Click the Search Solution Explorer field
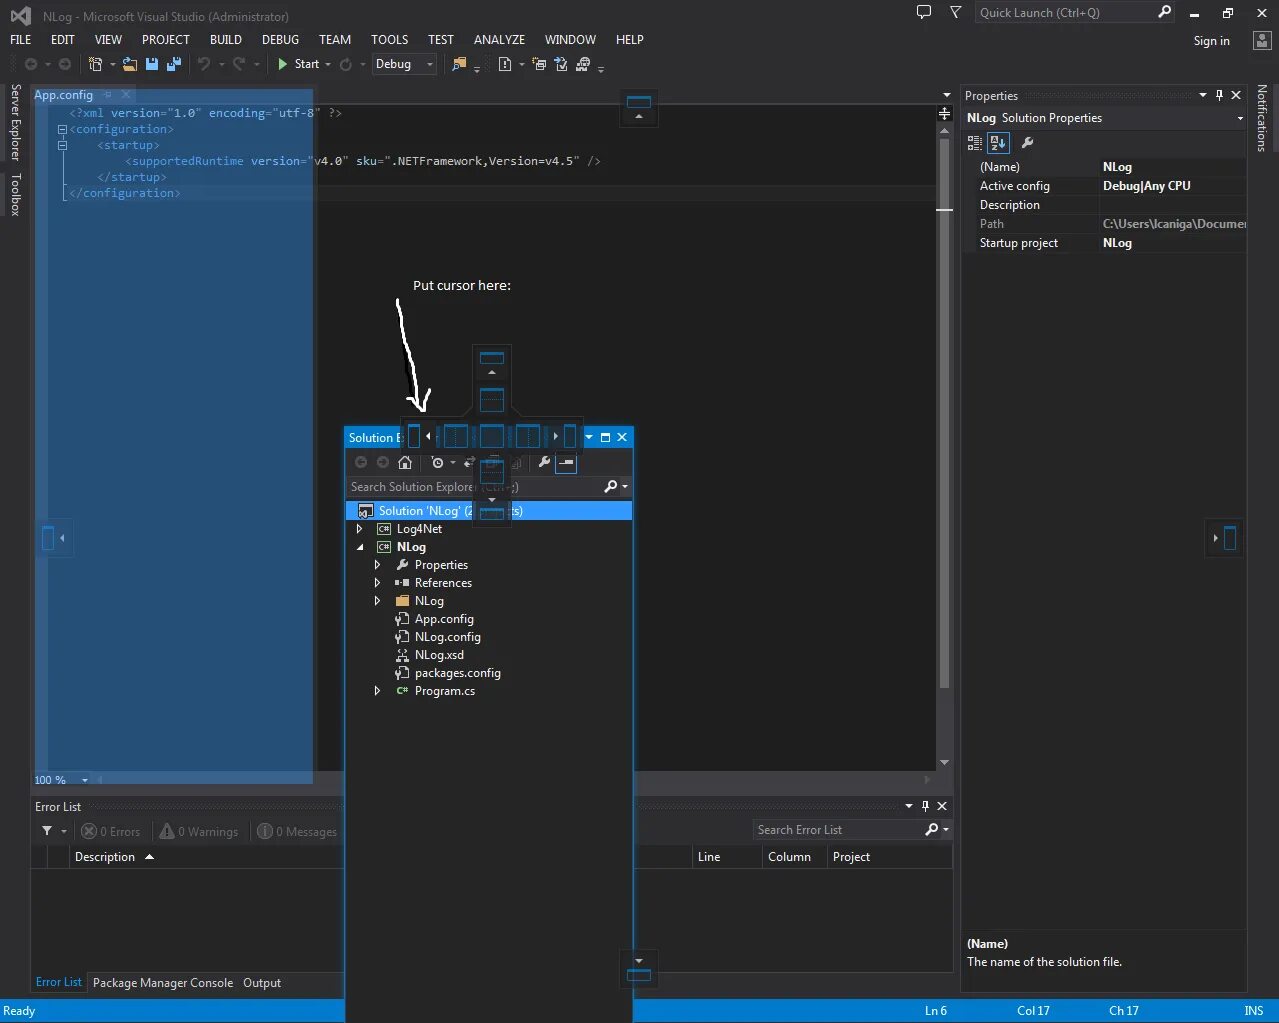1279x1023 pixels. tap(475, 487)
